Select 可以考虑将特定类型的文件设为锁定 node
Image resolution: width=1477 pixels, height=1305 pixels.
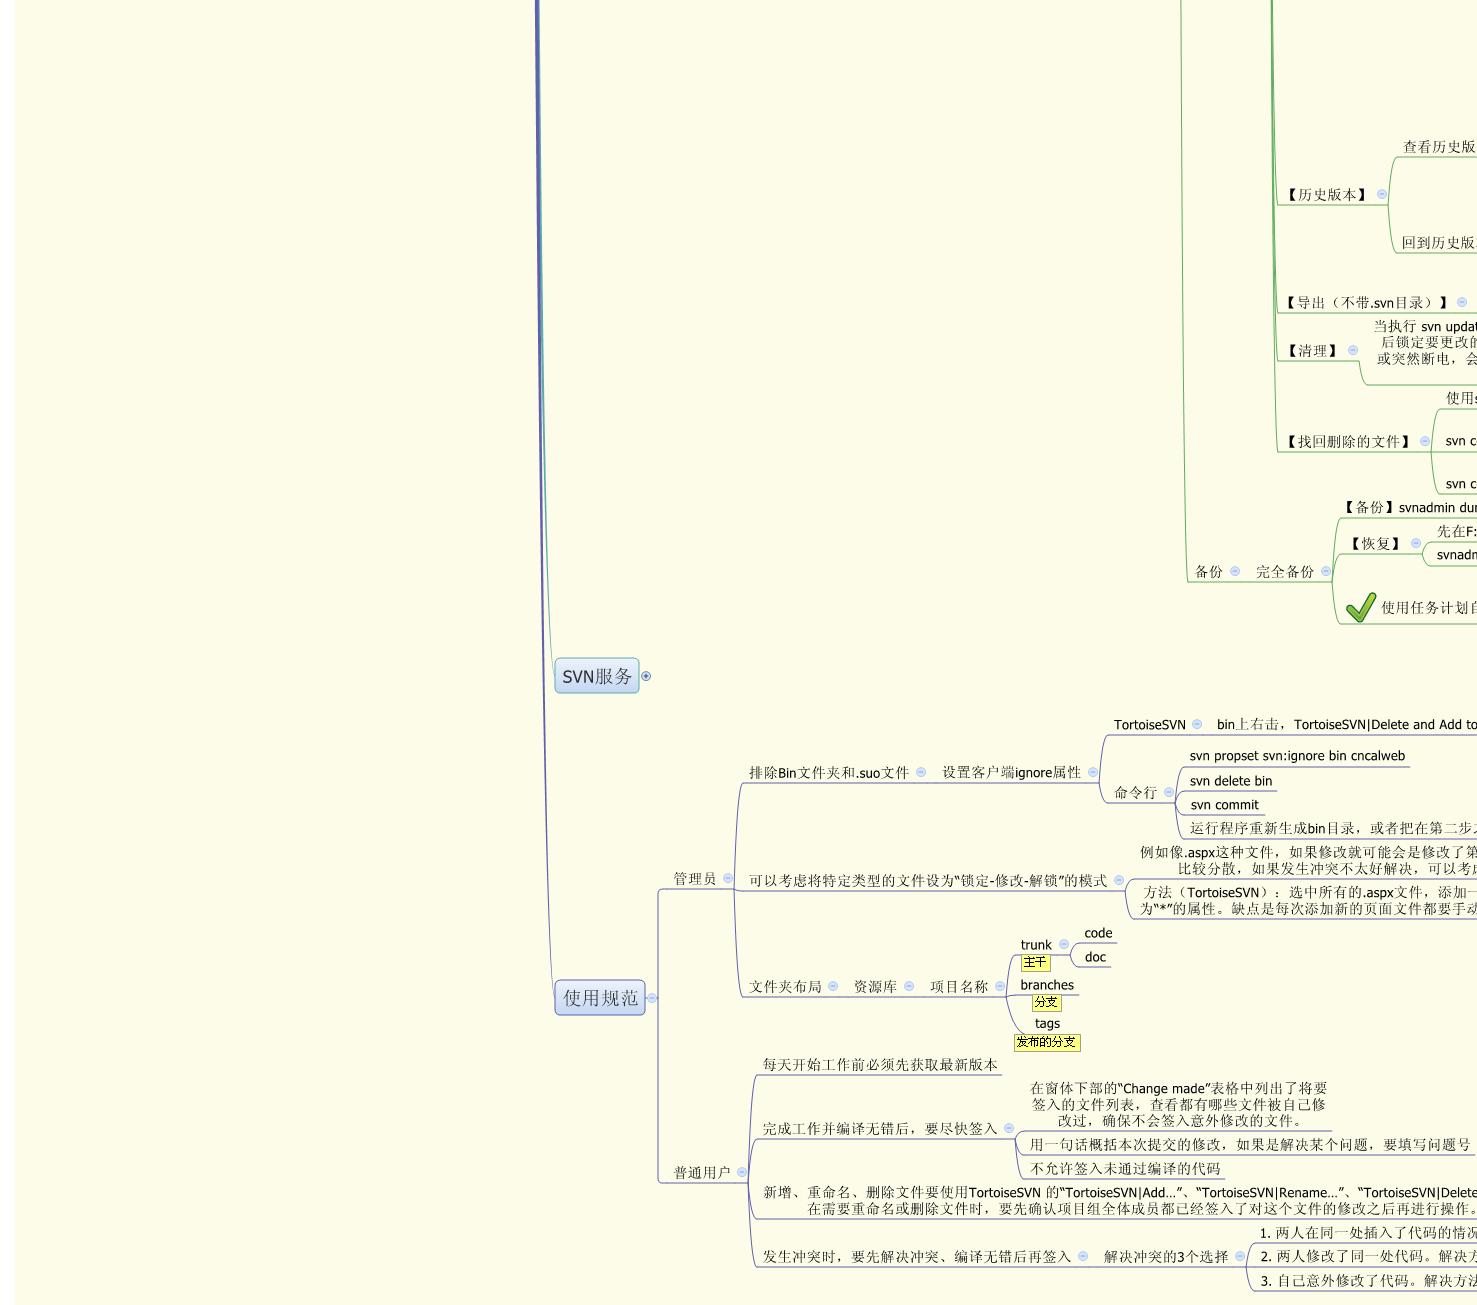[928, 880]
